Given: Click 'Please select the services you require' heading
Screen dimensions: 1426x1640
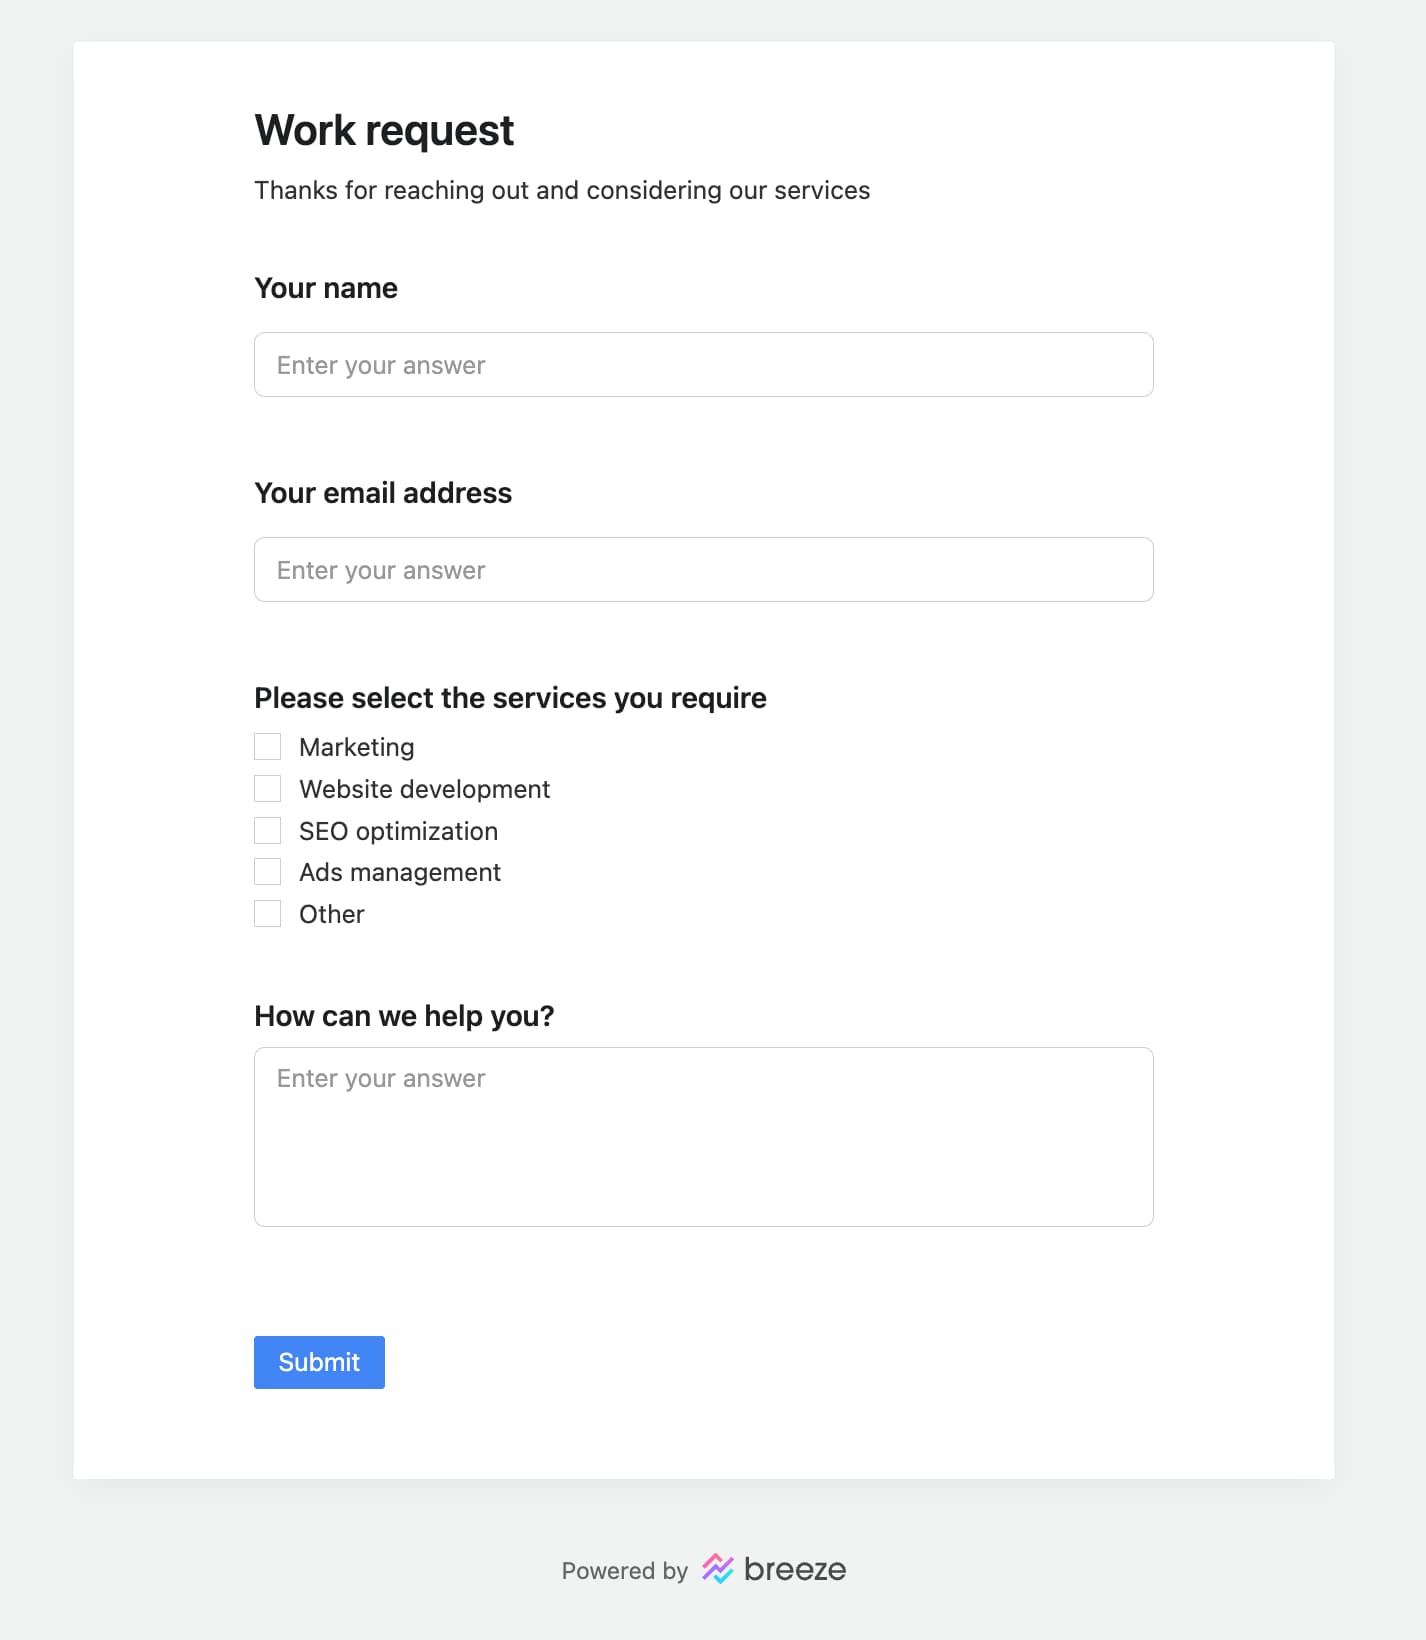Looking at the screenshot, I should 510,698.
